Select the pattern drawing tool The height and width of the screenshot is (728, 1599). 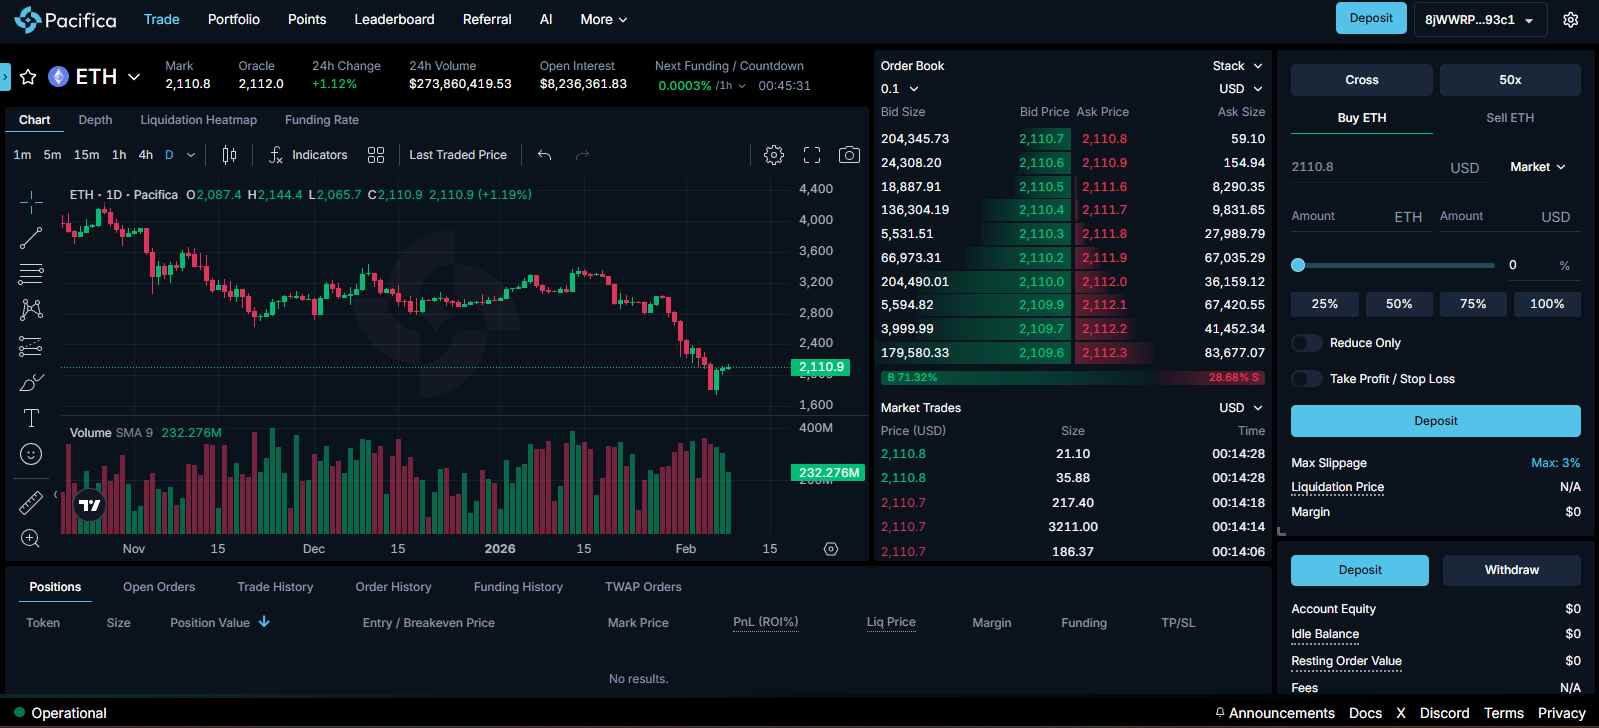tap(31, 310)
